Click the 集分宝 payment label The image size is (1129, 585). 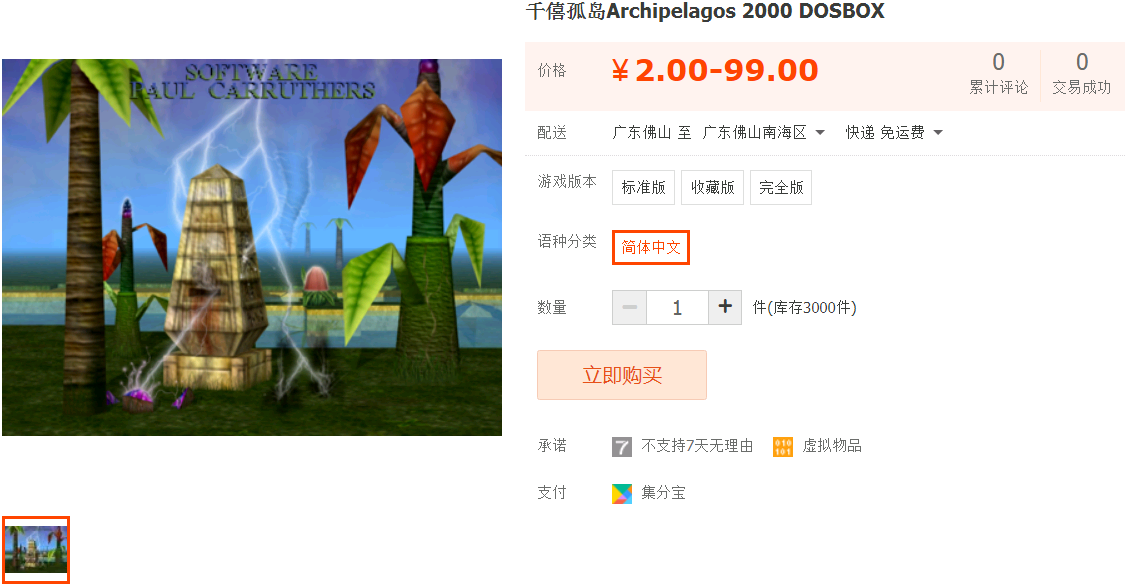(663, 493)
